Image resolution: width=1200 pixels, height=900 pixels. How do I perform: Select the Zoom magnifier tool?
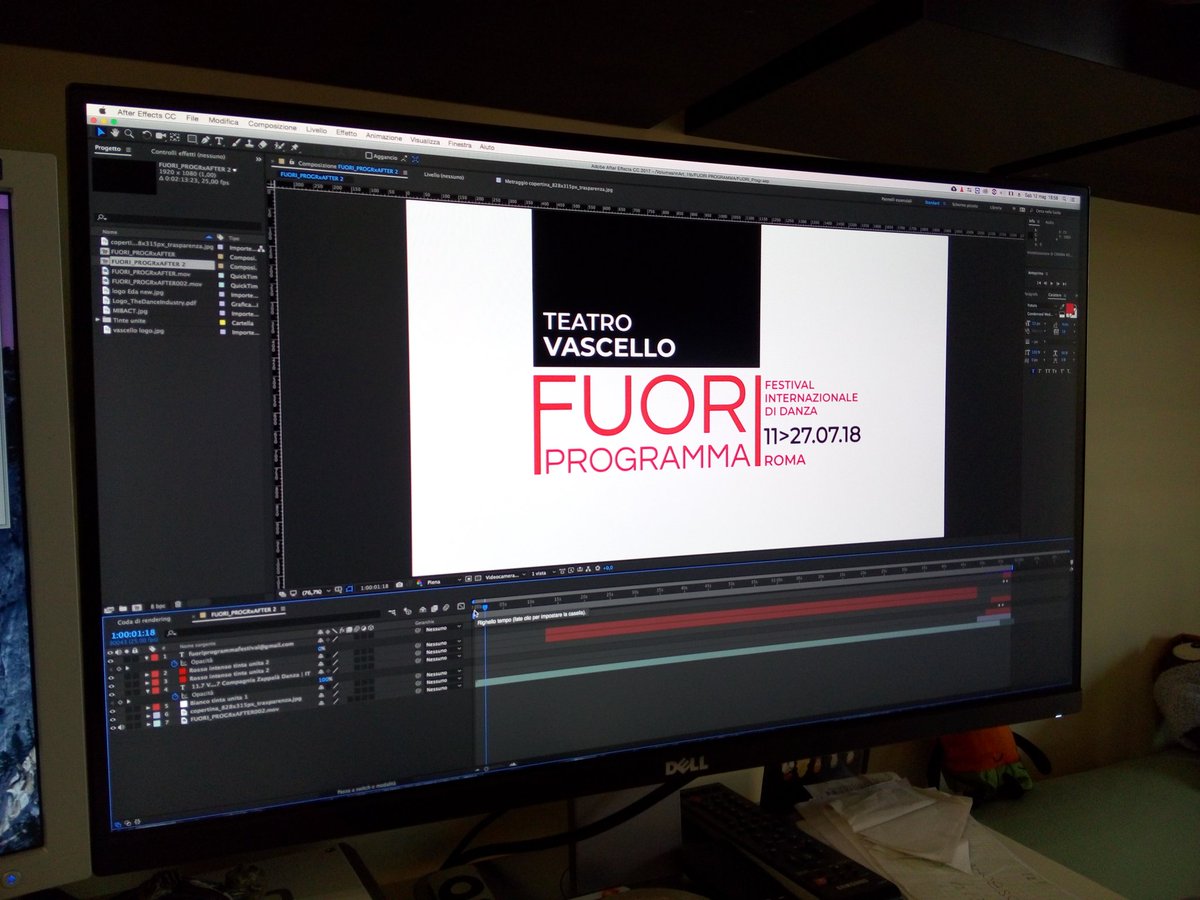129,134
